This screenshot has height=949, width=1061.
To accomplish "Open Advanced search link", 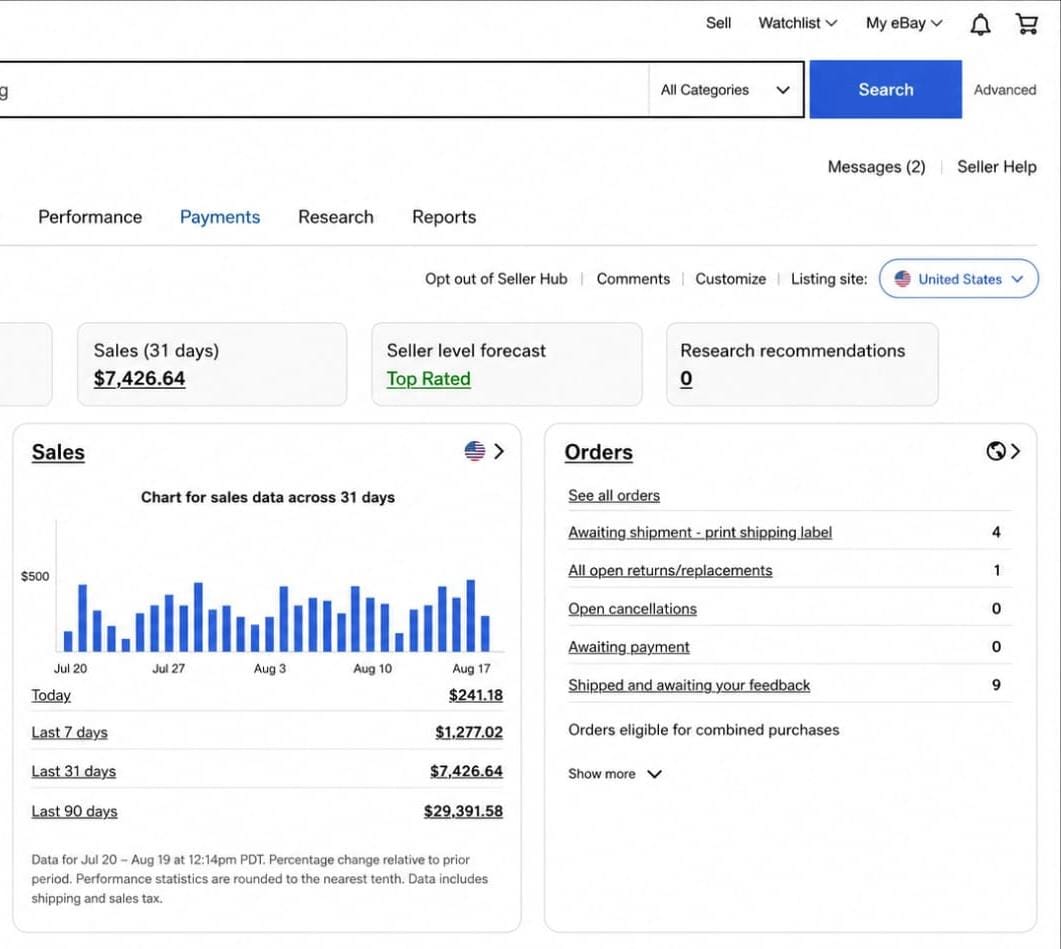I will tap(1005, 89).
